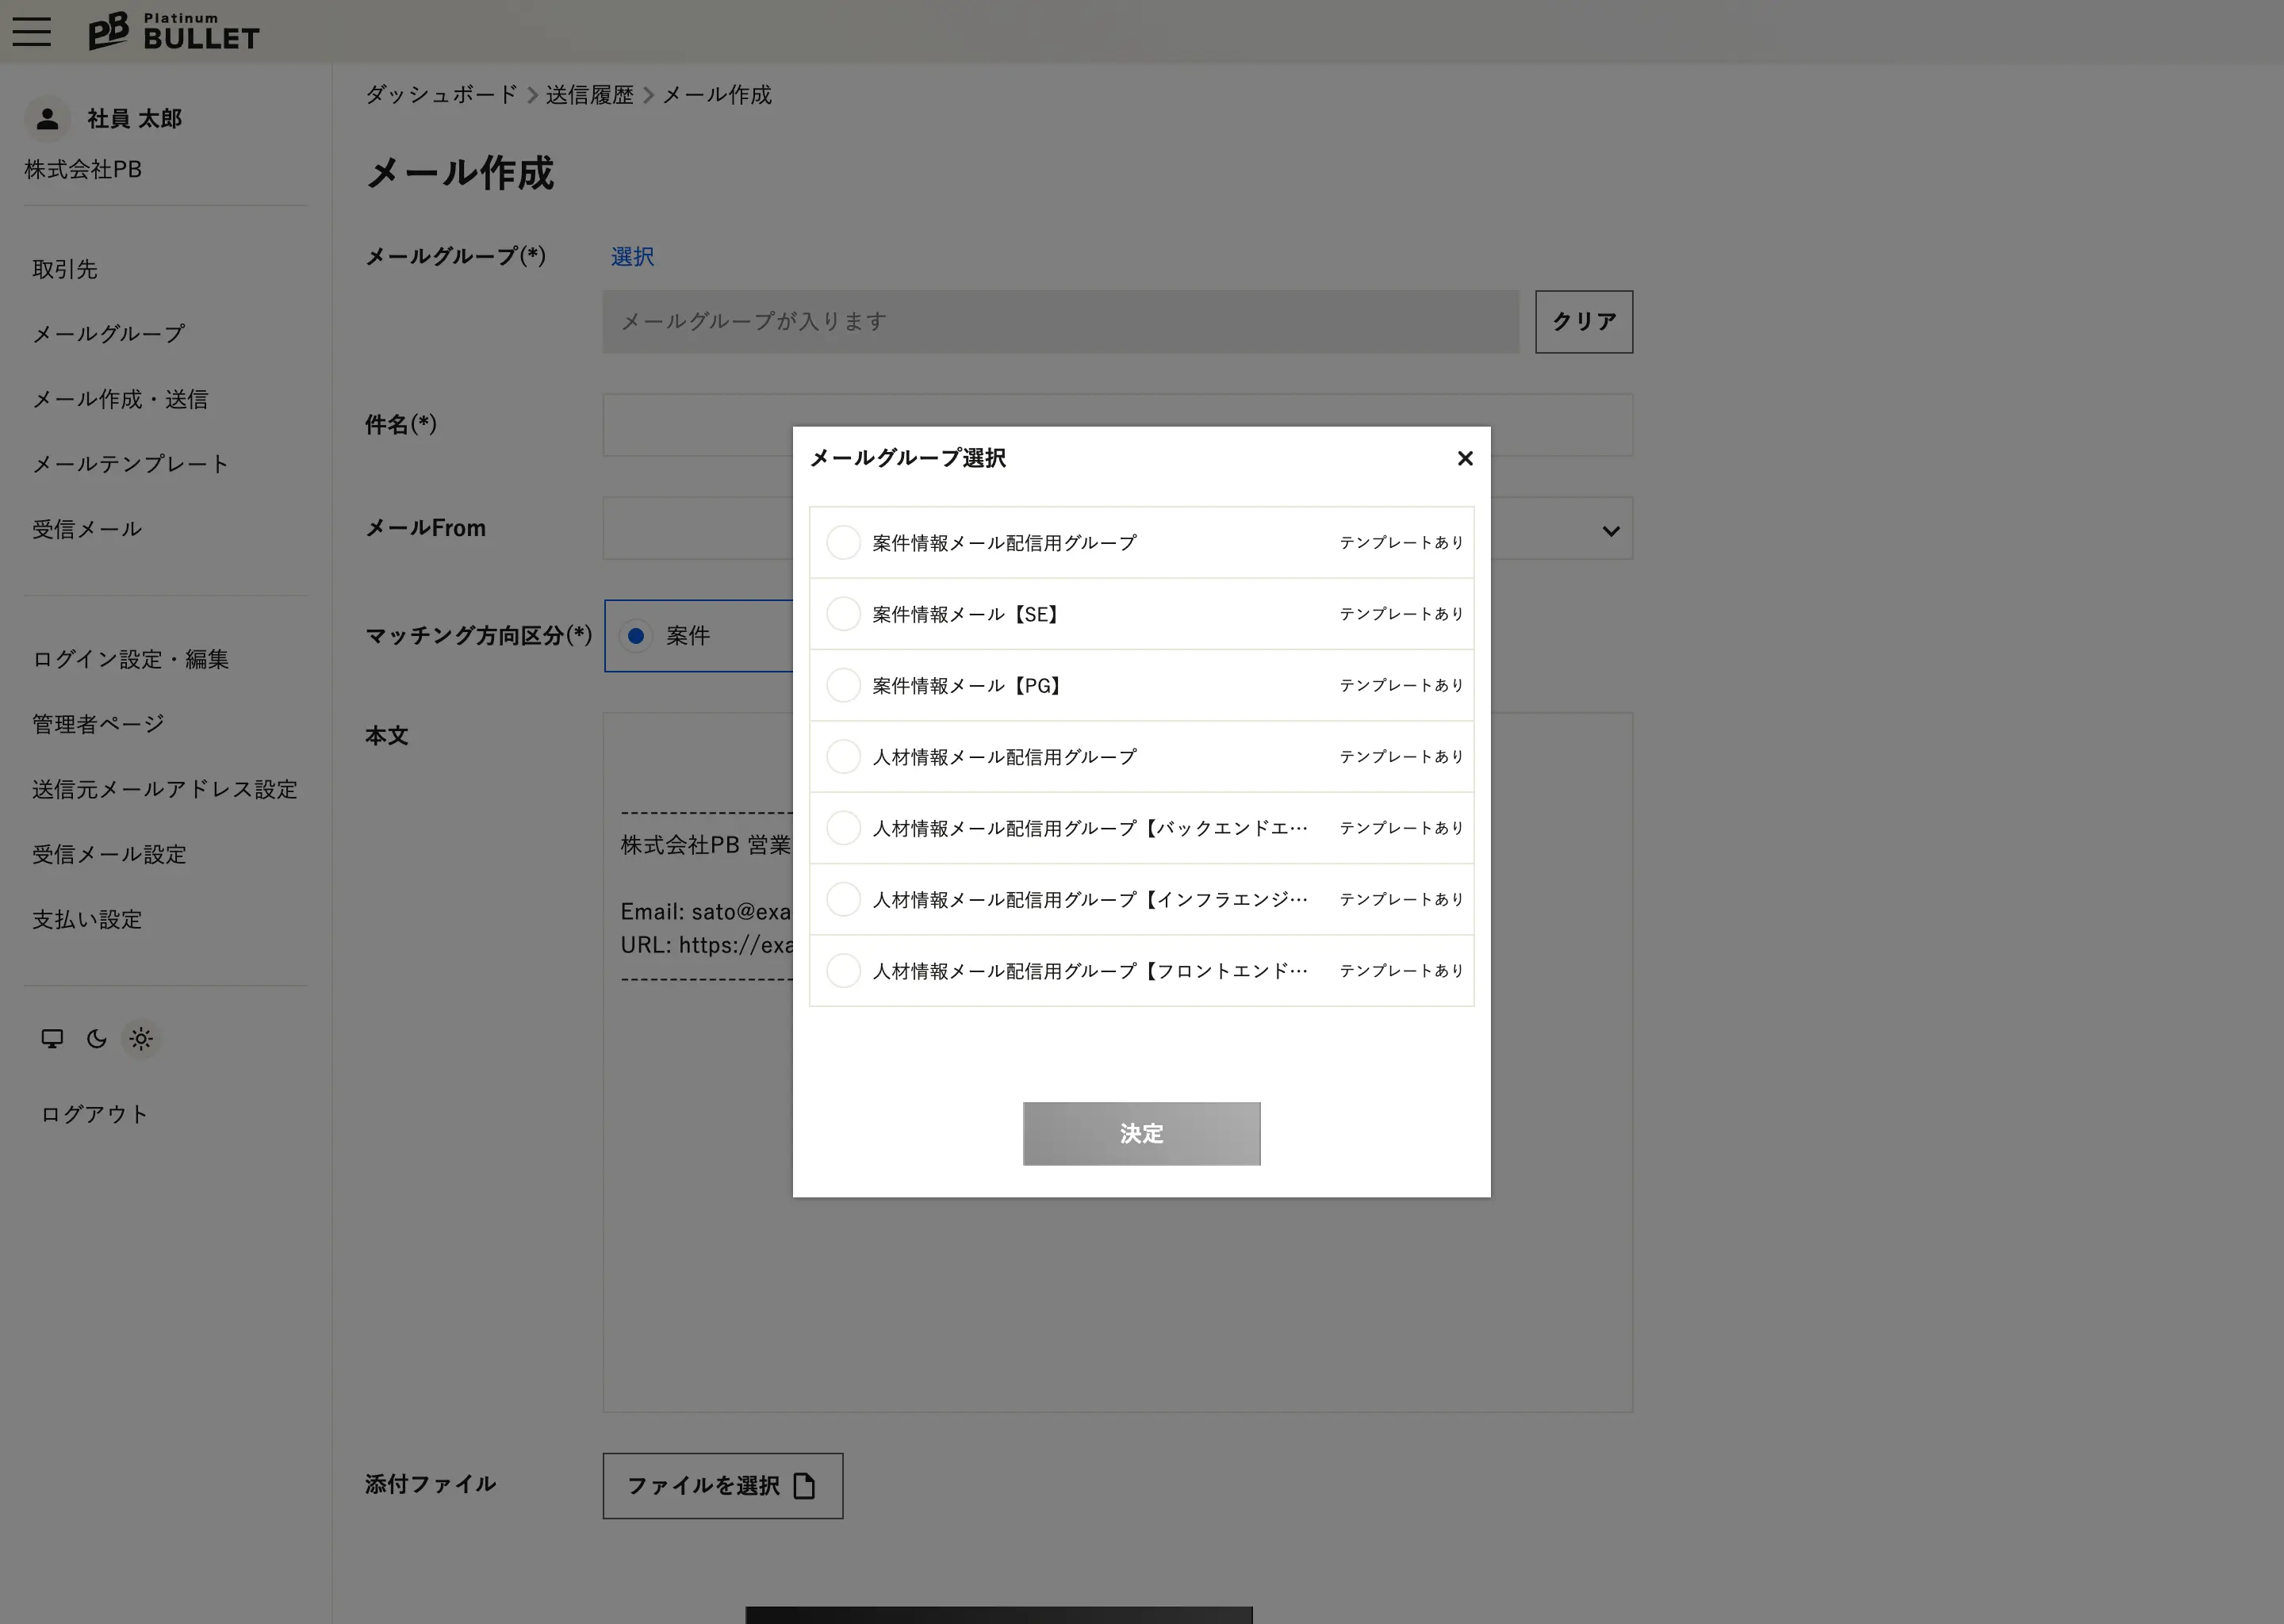
Task: Select 案件情報メール【SE】 radio option
Action: pos(843,614)
